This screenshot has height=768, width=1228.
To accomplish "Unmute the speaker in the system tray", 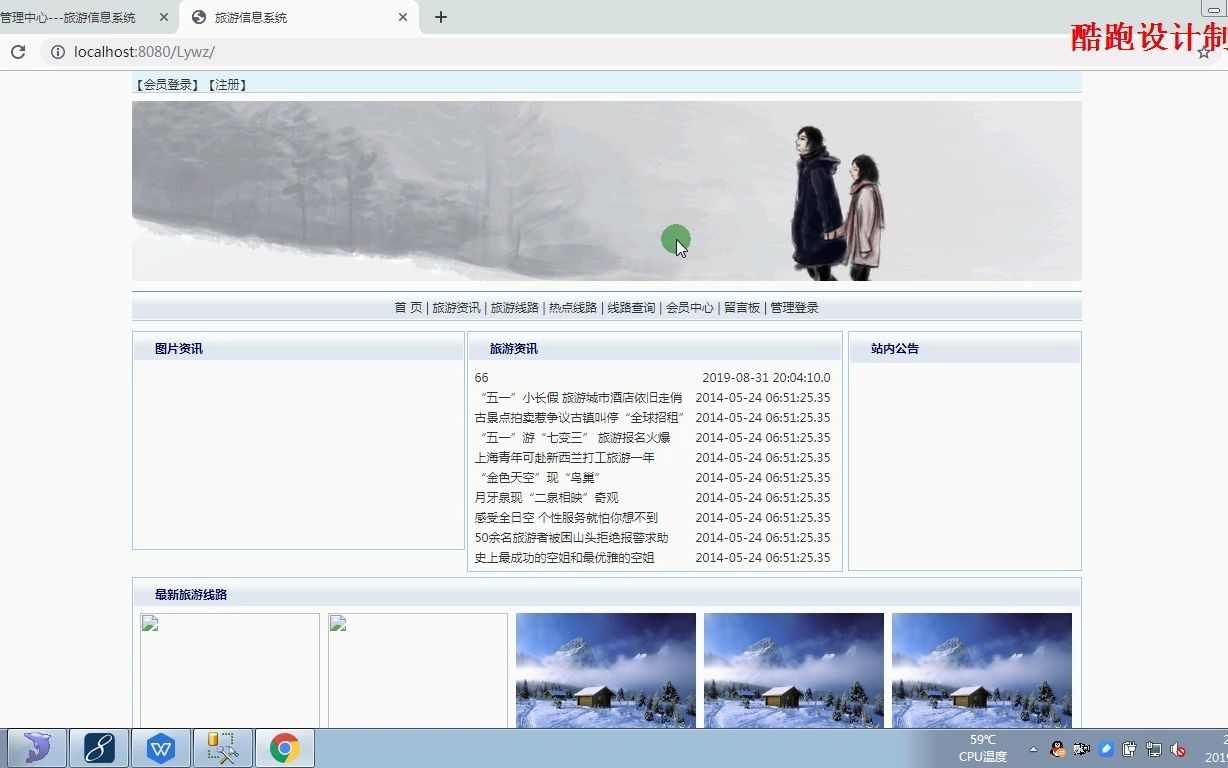I will coord(1177,748).
